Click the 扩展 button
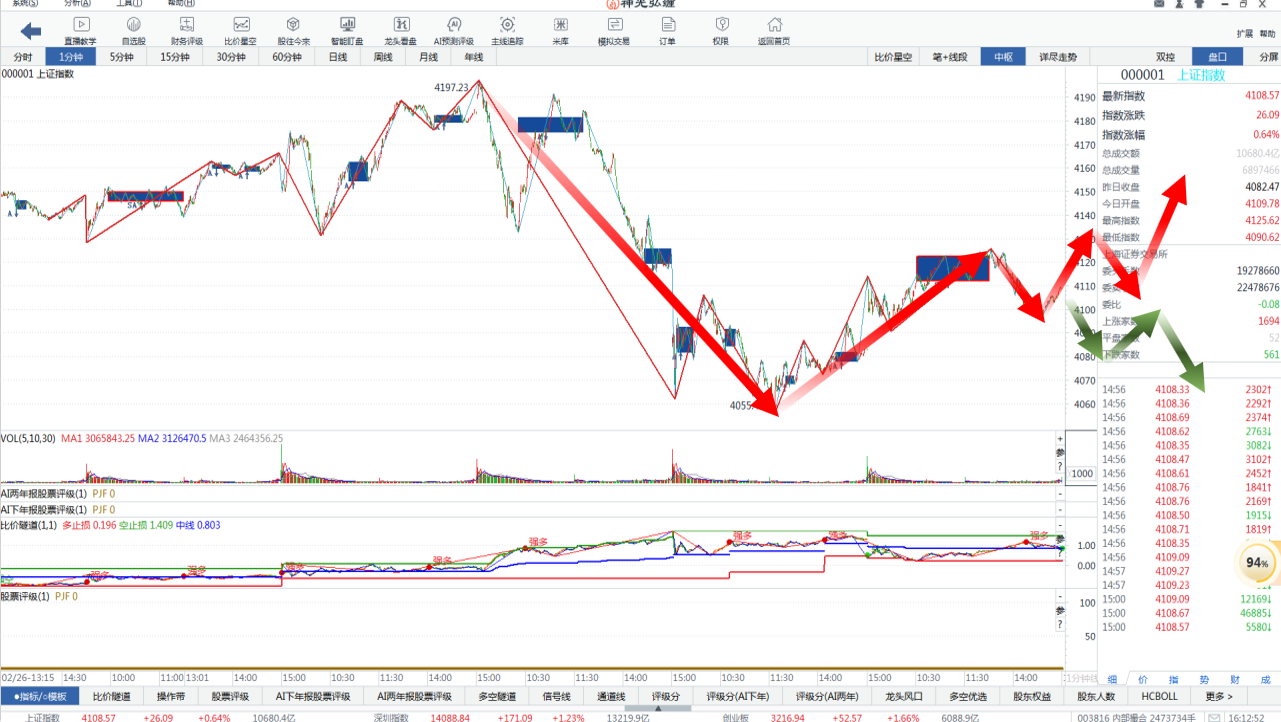Image resolution: width=1281 pixels, height=722 pixels. click(x=1244, y=34)
